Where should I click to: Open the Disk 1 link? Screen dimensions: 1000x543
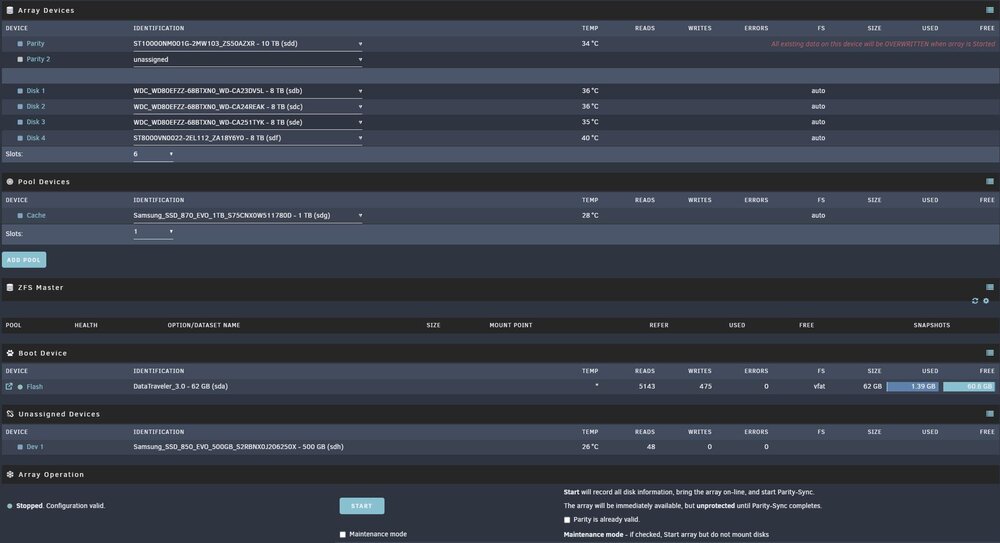tap(36, 91)
